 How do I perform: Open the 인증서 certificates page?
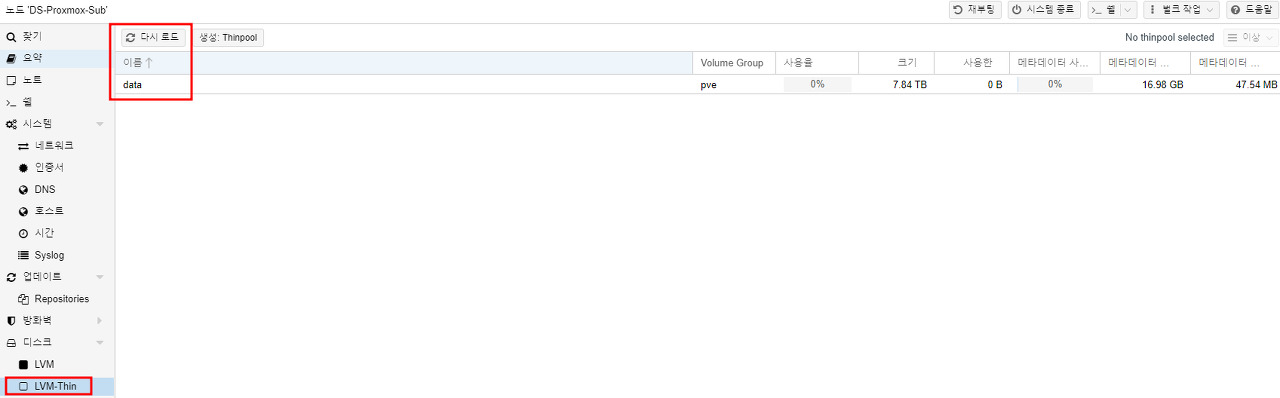[x=57, y=168]
